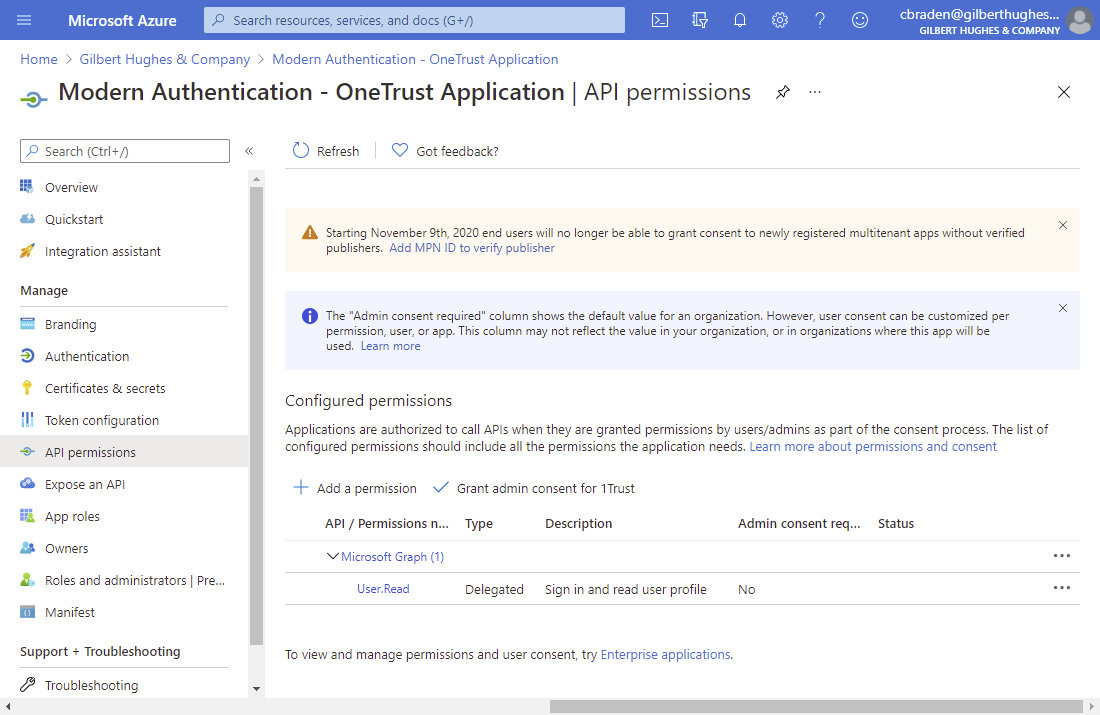Viewport: 1100px width, 715px height.
Task: Collapse the left navigation menu
Action: click(x=249, y=151)
